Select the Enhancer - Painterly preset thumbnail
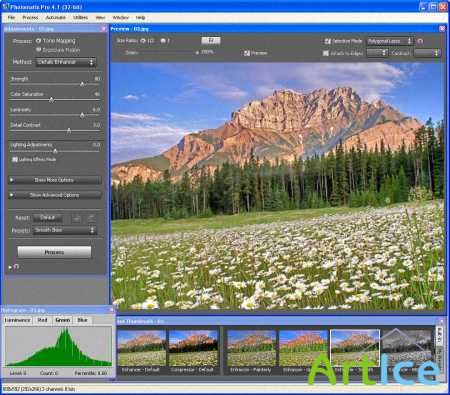Viewport: 450px width, 395px height. point(251,349)
